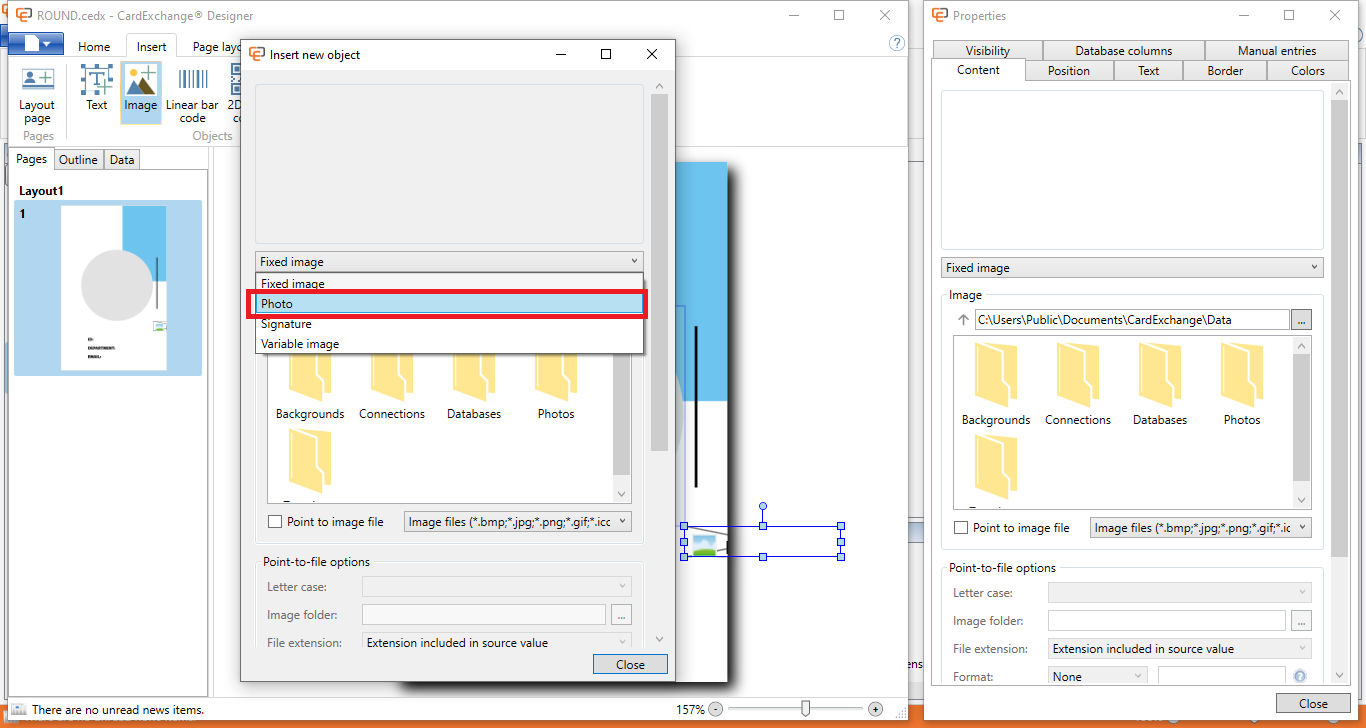Switch to the Data panel tab

click(x=122, y=160)
